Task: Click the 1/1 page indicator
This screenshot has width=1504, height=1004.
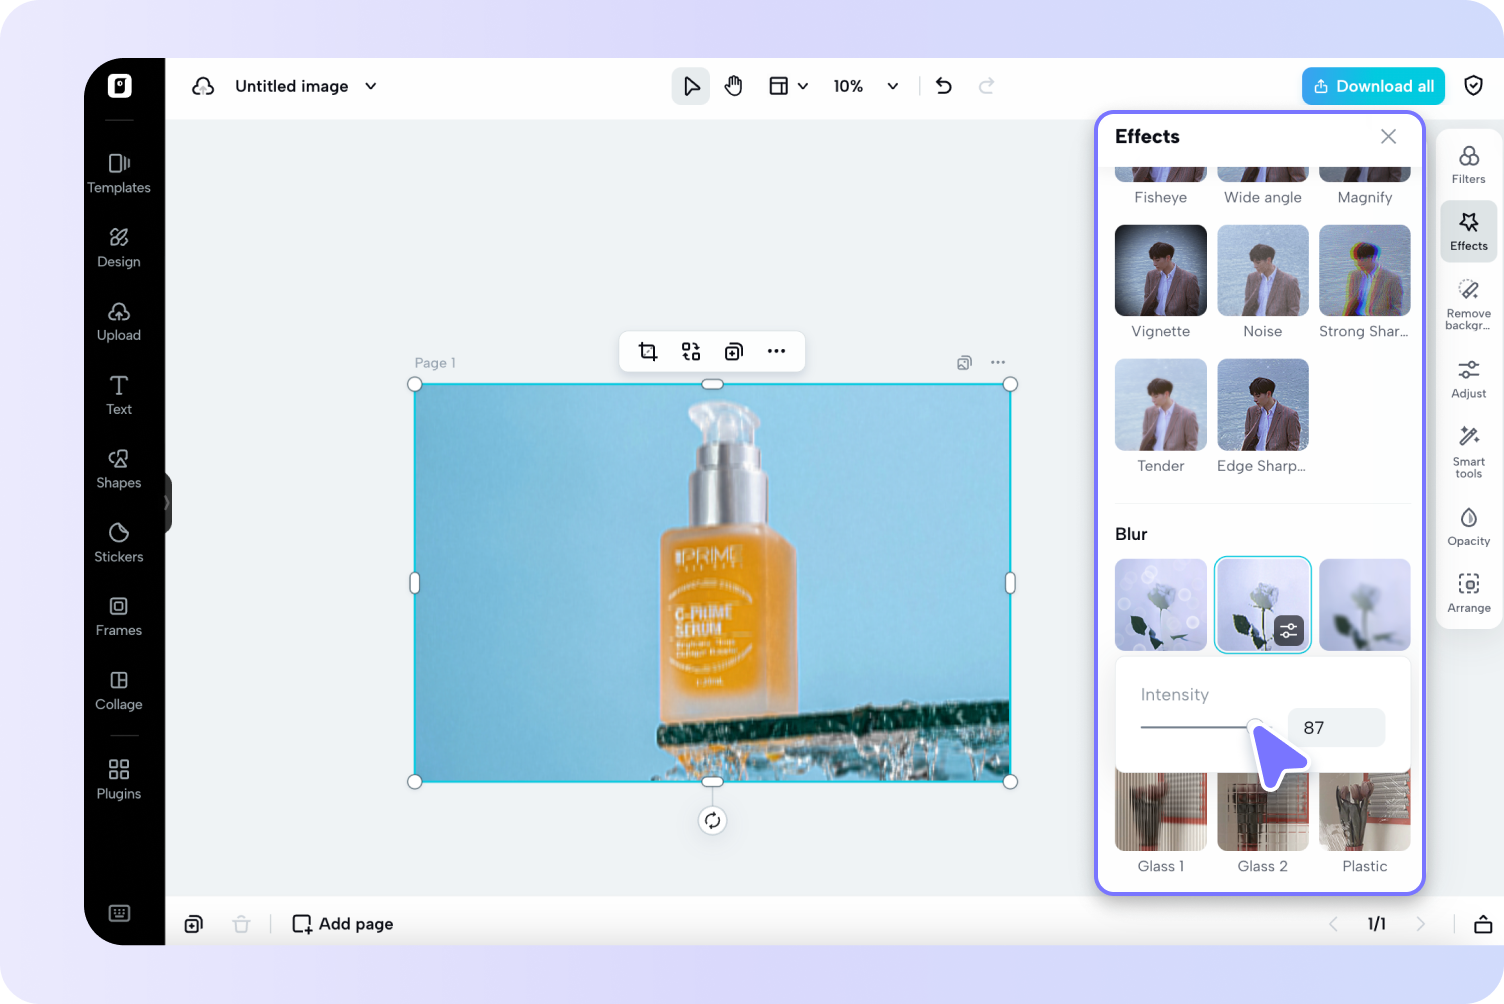Action: click(x=1377, y=924)
